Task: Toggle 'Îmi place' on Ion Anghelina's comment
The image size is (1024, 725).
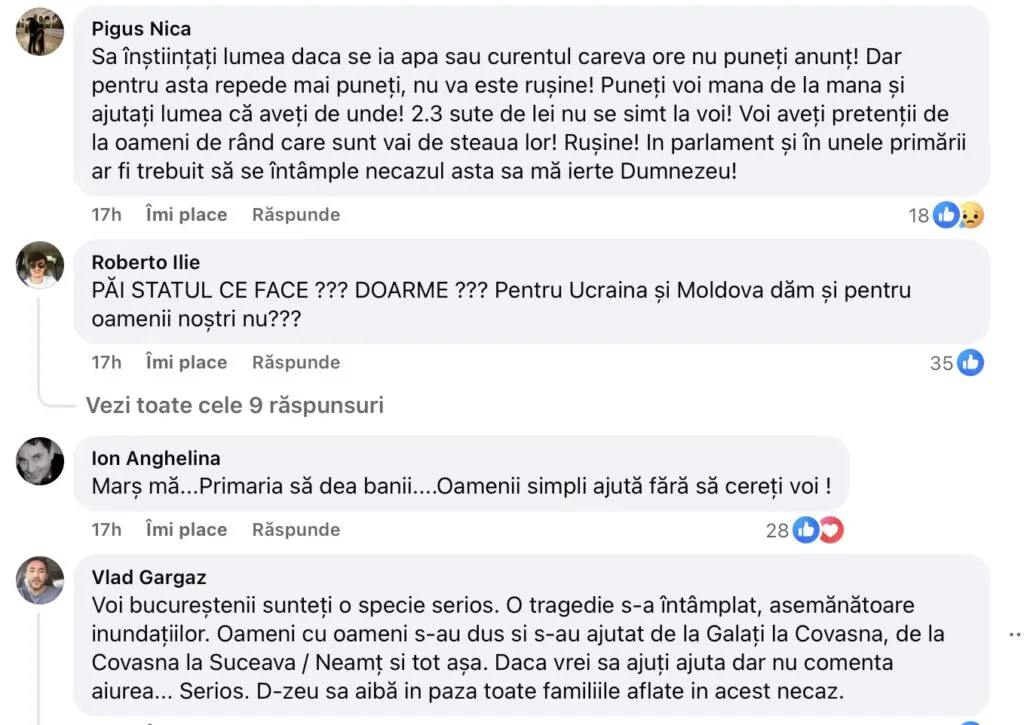Action: pos(186,529)
